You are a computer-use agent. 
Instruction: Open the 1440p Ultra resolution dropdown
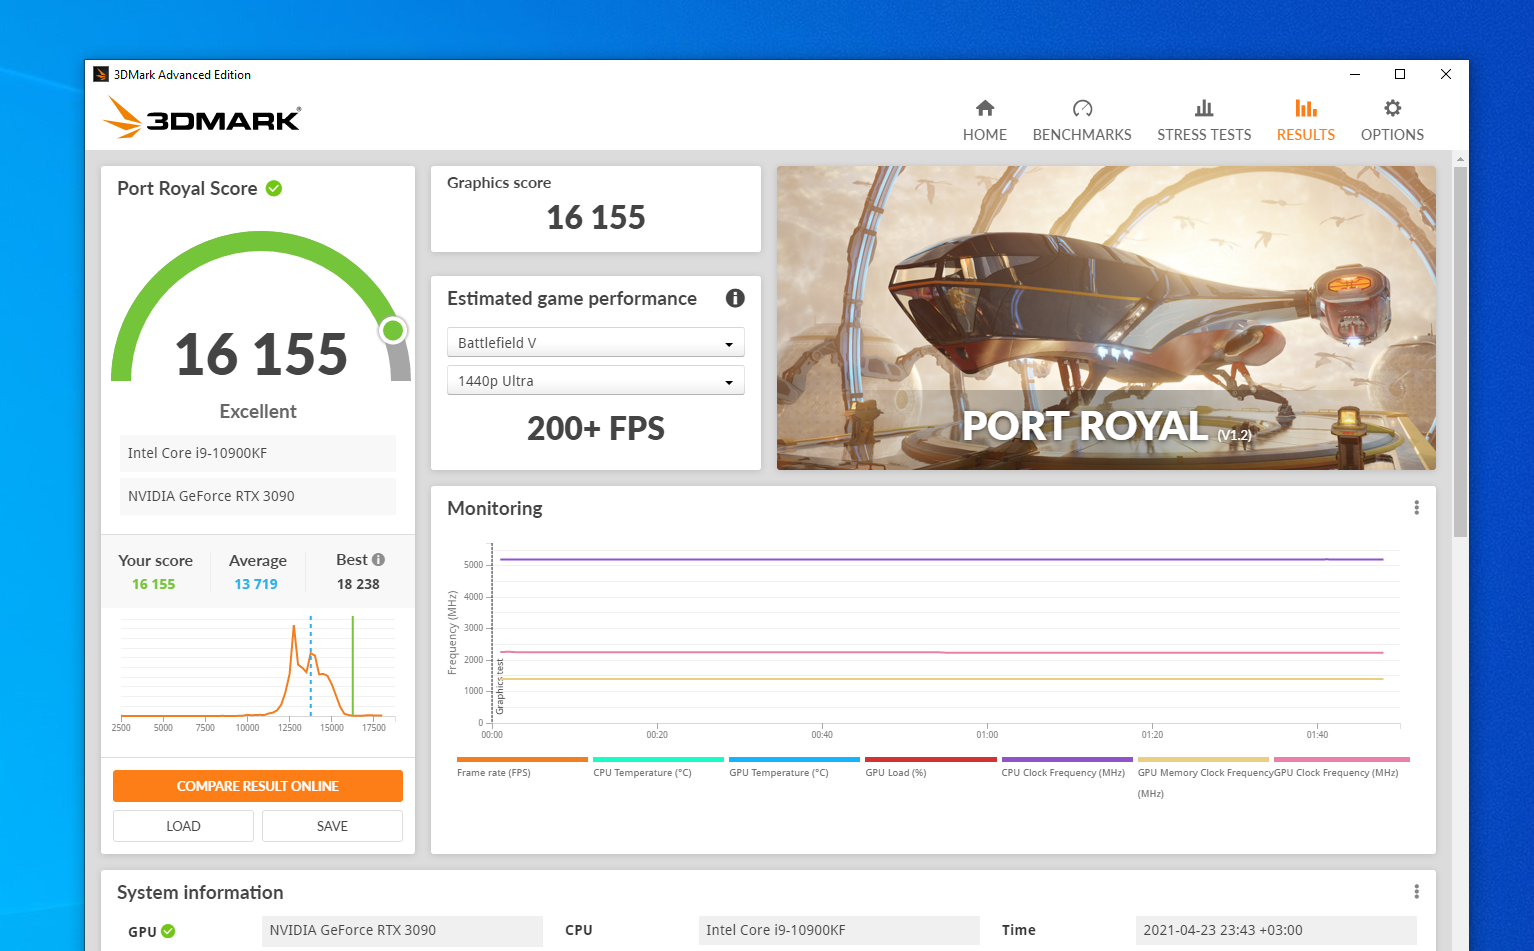(x=596, y=380)
